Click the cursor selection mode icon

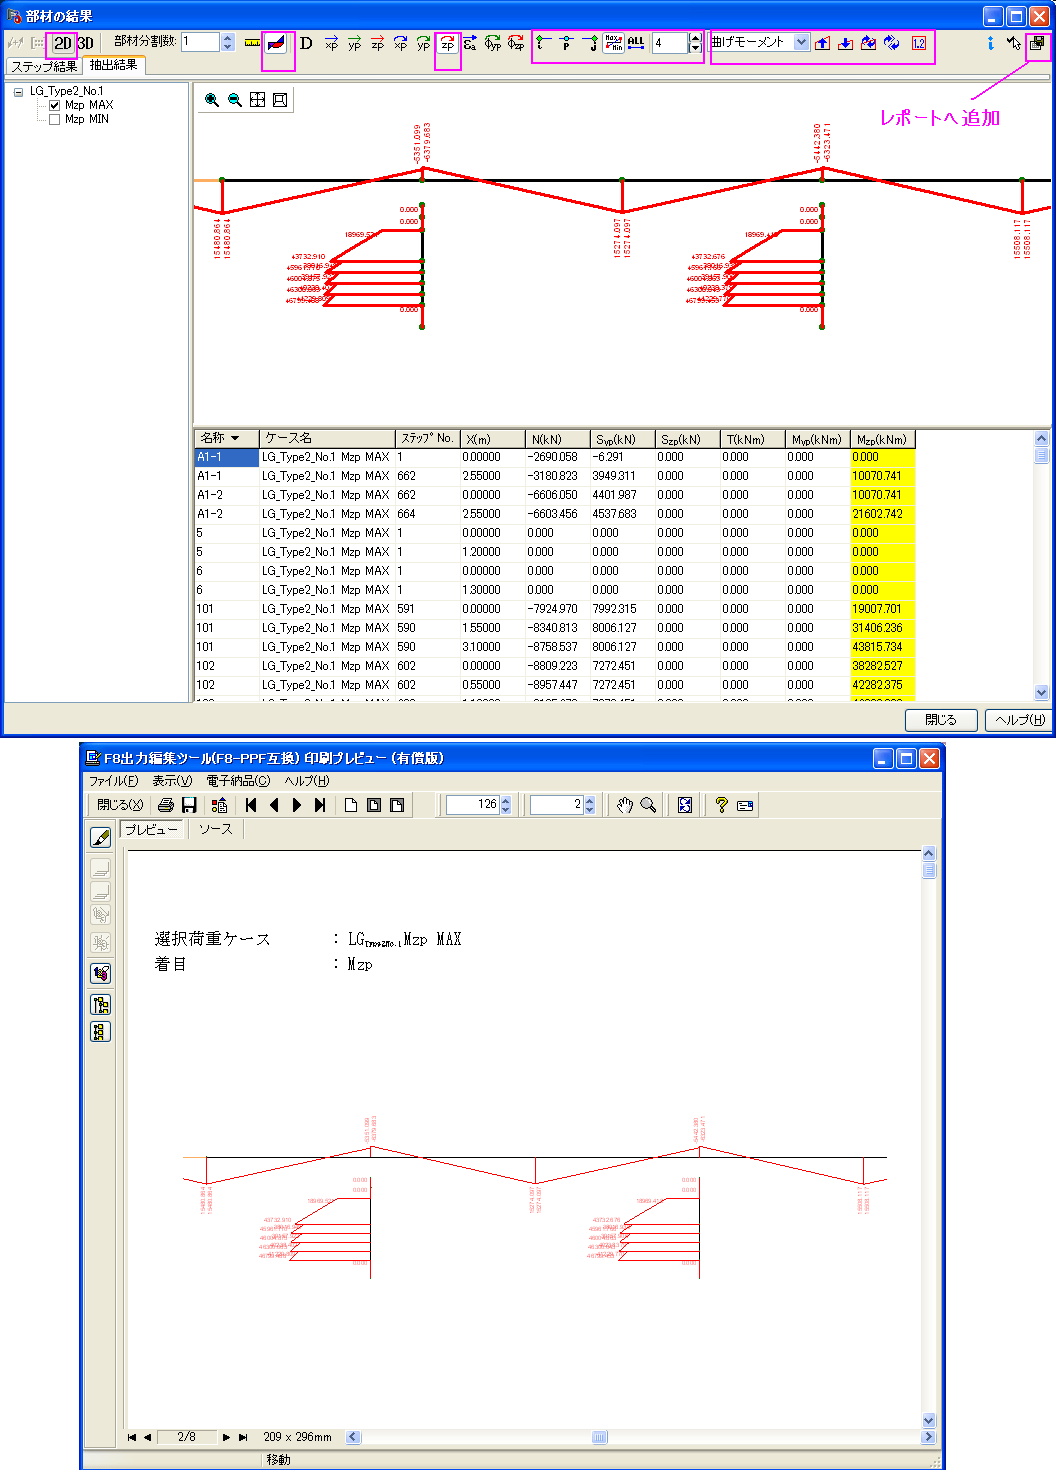point(1014,43)
